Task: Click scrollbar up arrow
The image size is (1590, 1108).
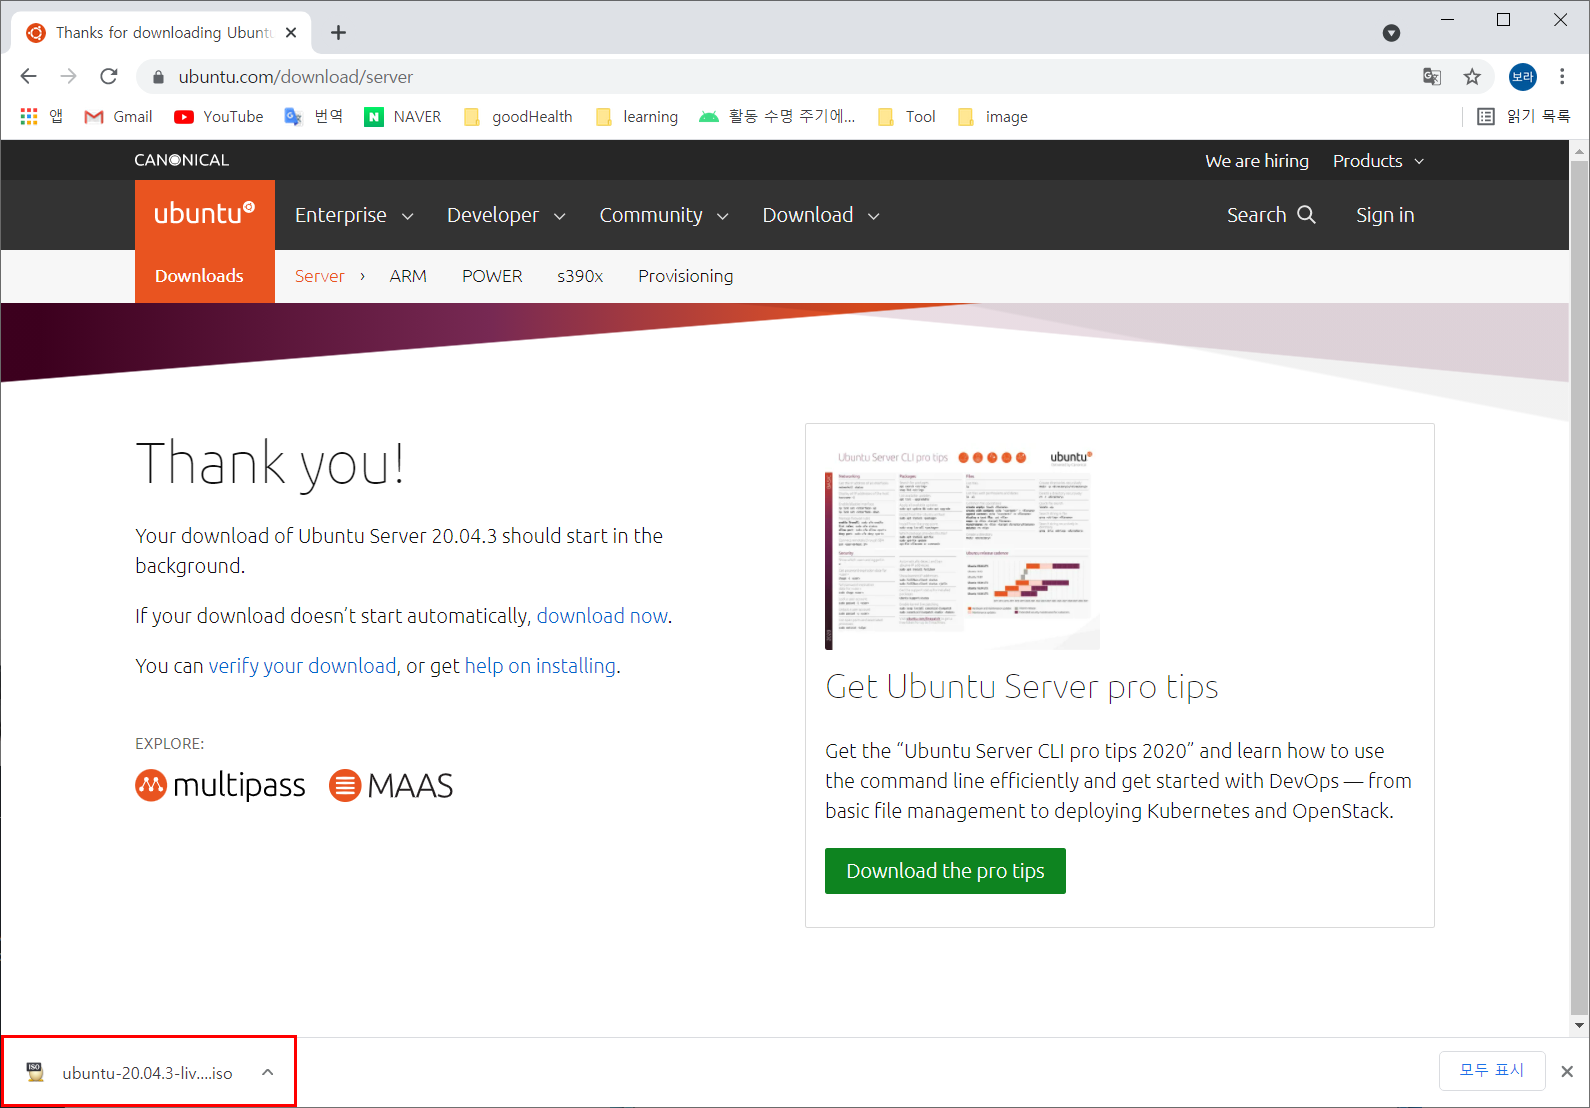Action: [1579, 151]
